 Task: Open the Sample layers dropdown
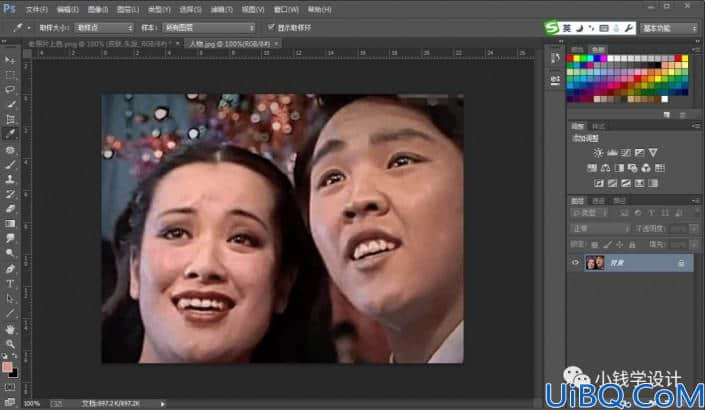tap(209, 28)
